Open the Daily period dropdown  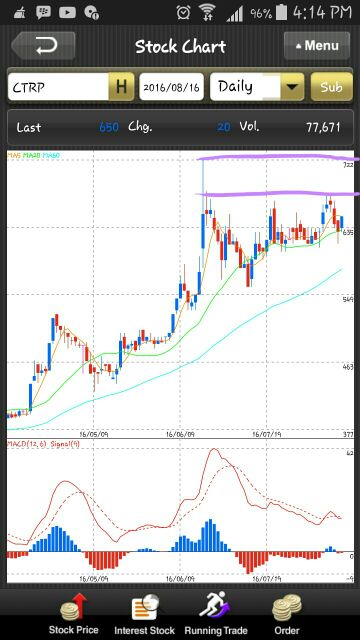pyautogui.click(x=257, y=87)
